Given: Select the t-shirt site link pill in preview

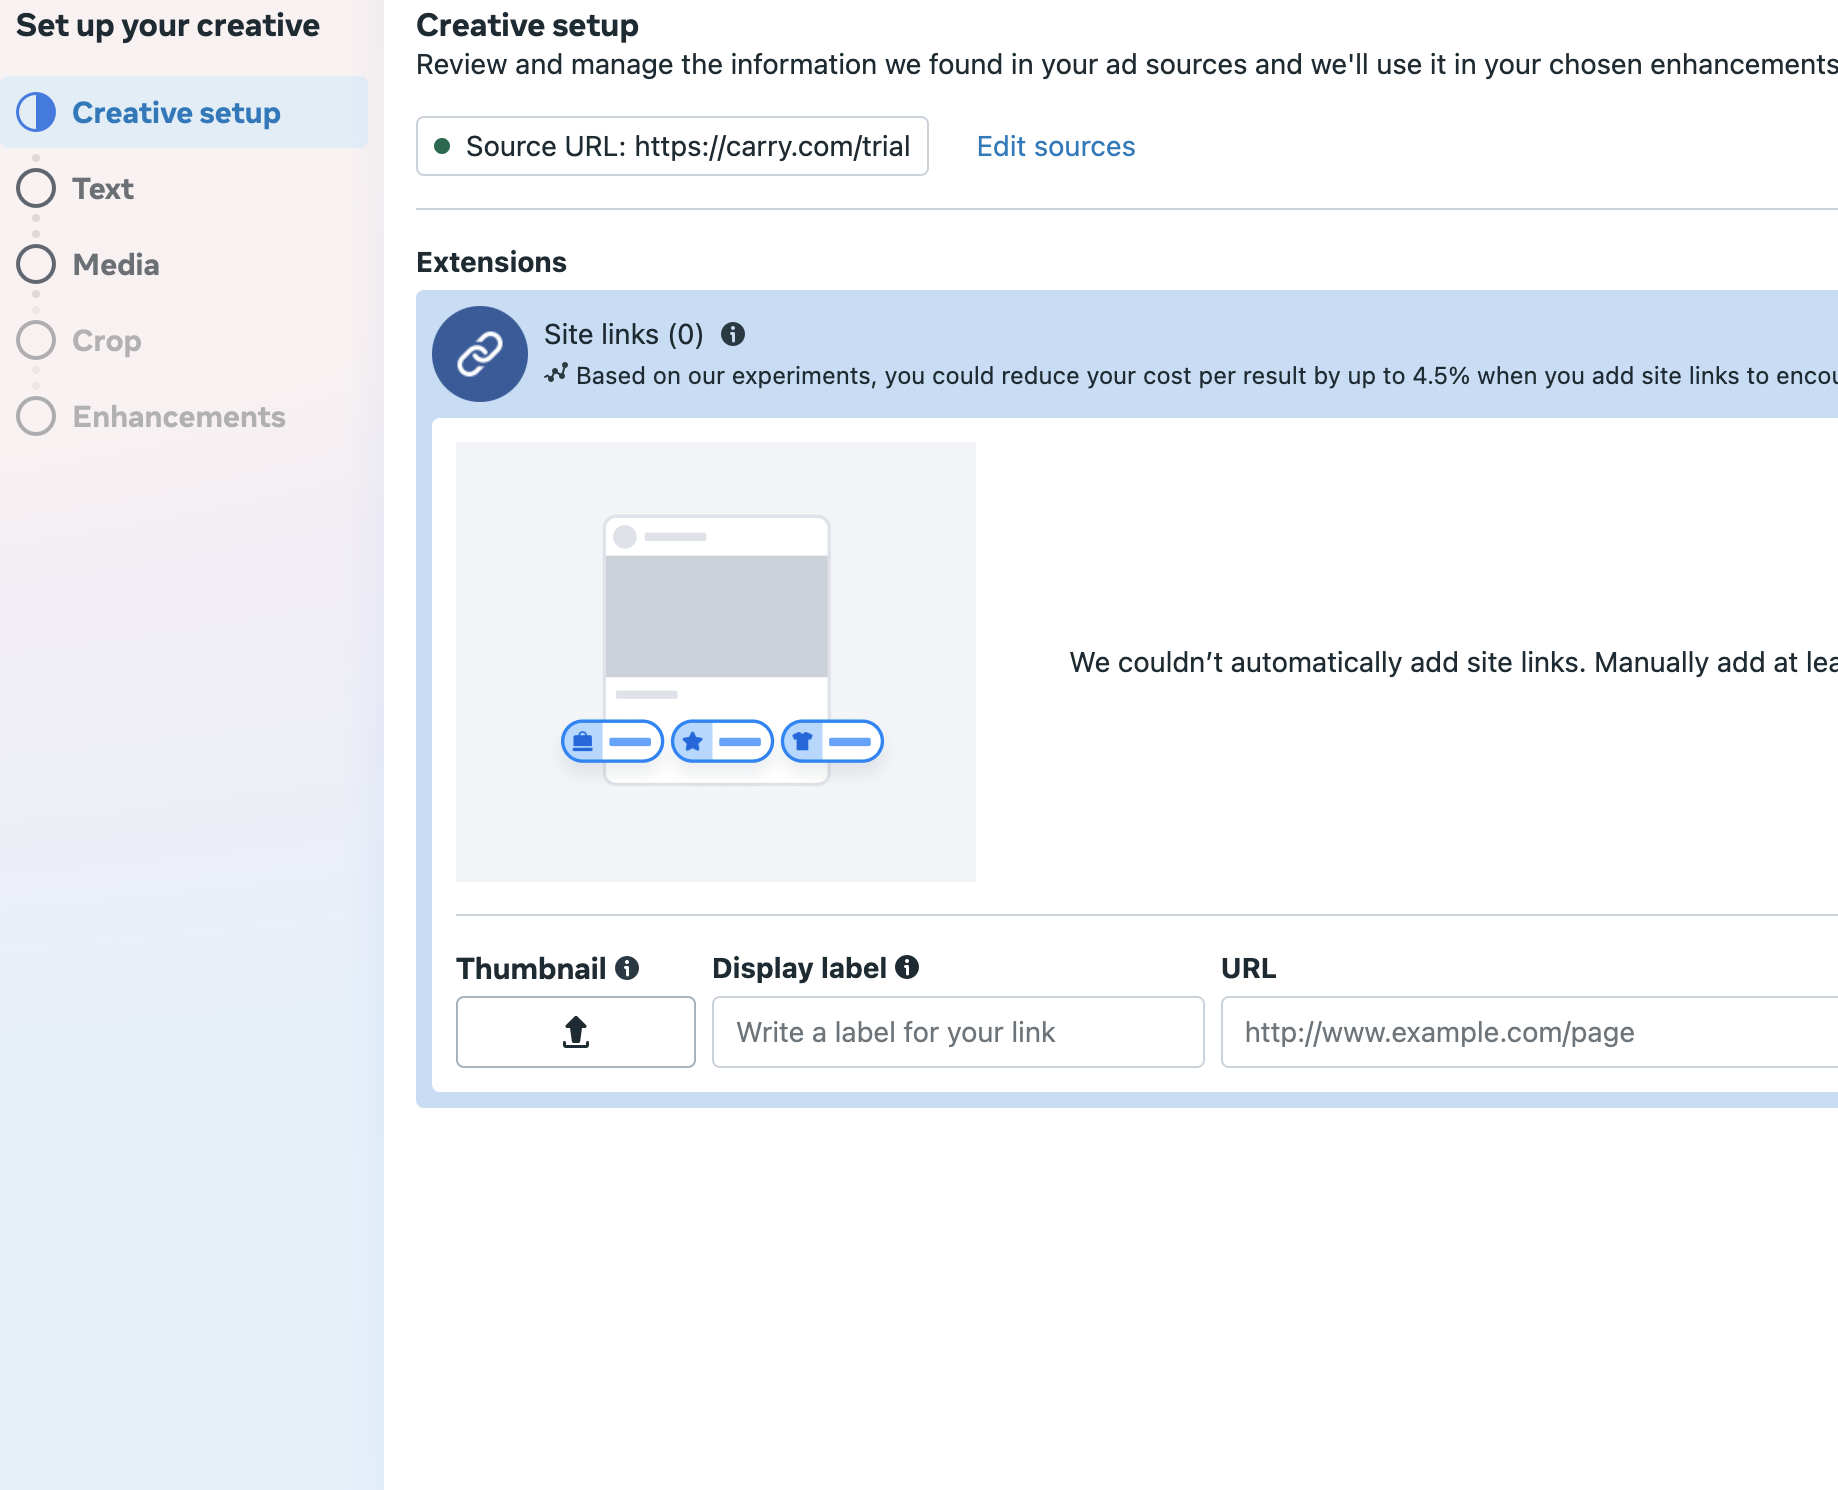Looking at the screenshot, I should click(x=832, y=741).
